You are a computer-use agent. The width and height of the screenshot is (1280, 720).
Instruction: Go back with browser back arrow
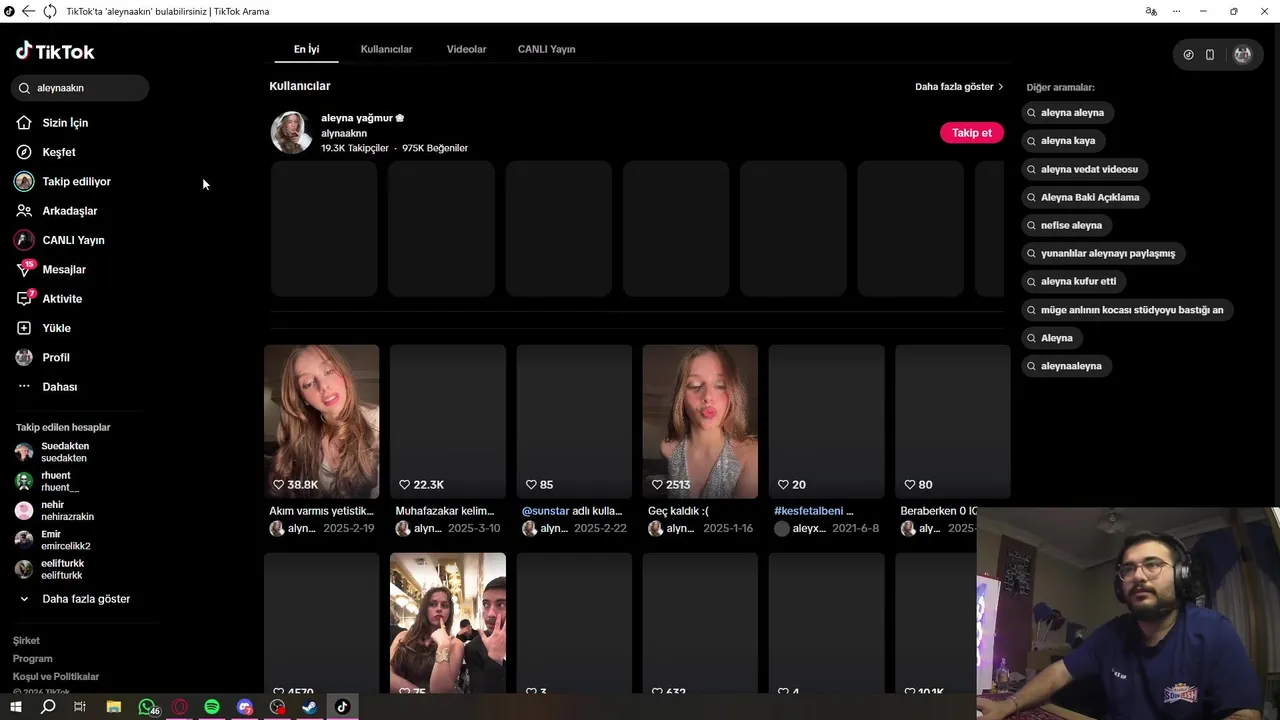tap(28, 11)
